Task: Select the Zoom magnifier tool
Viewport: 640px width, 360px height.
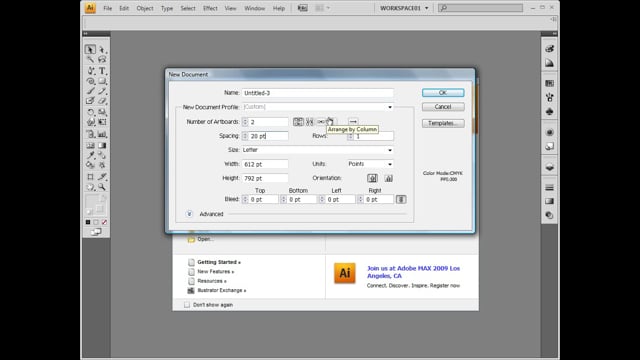Action: [x=102, y=187]
